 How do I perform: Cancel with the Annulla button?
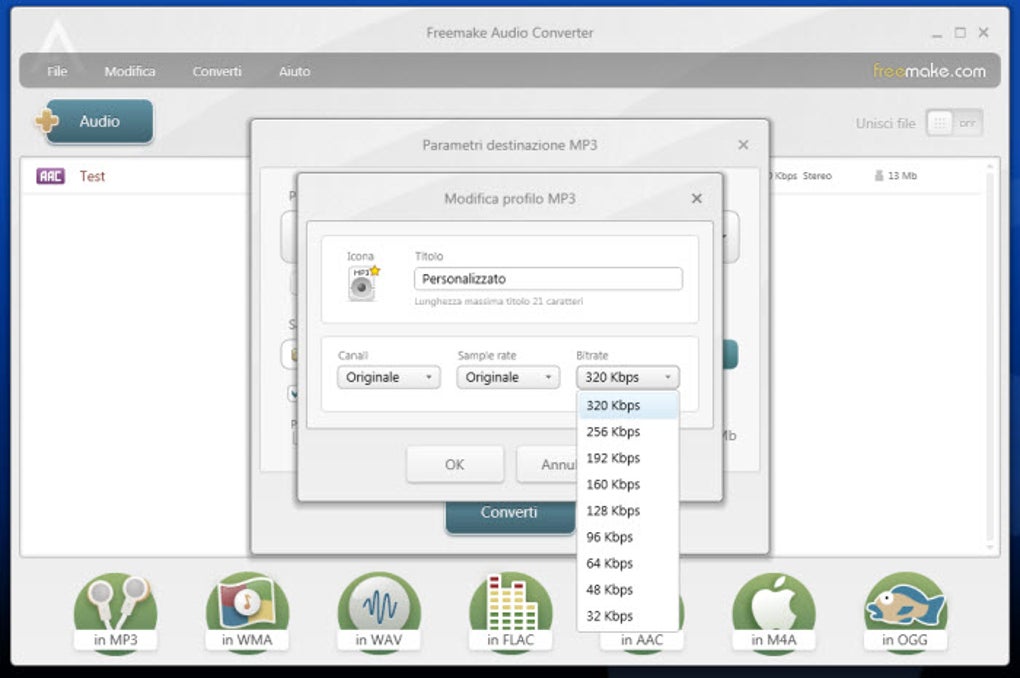(547, 465)
